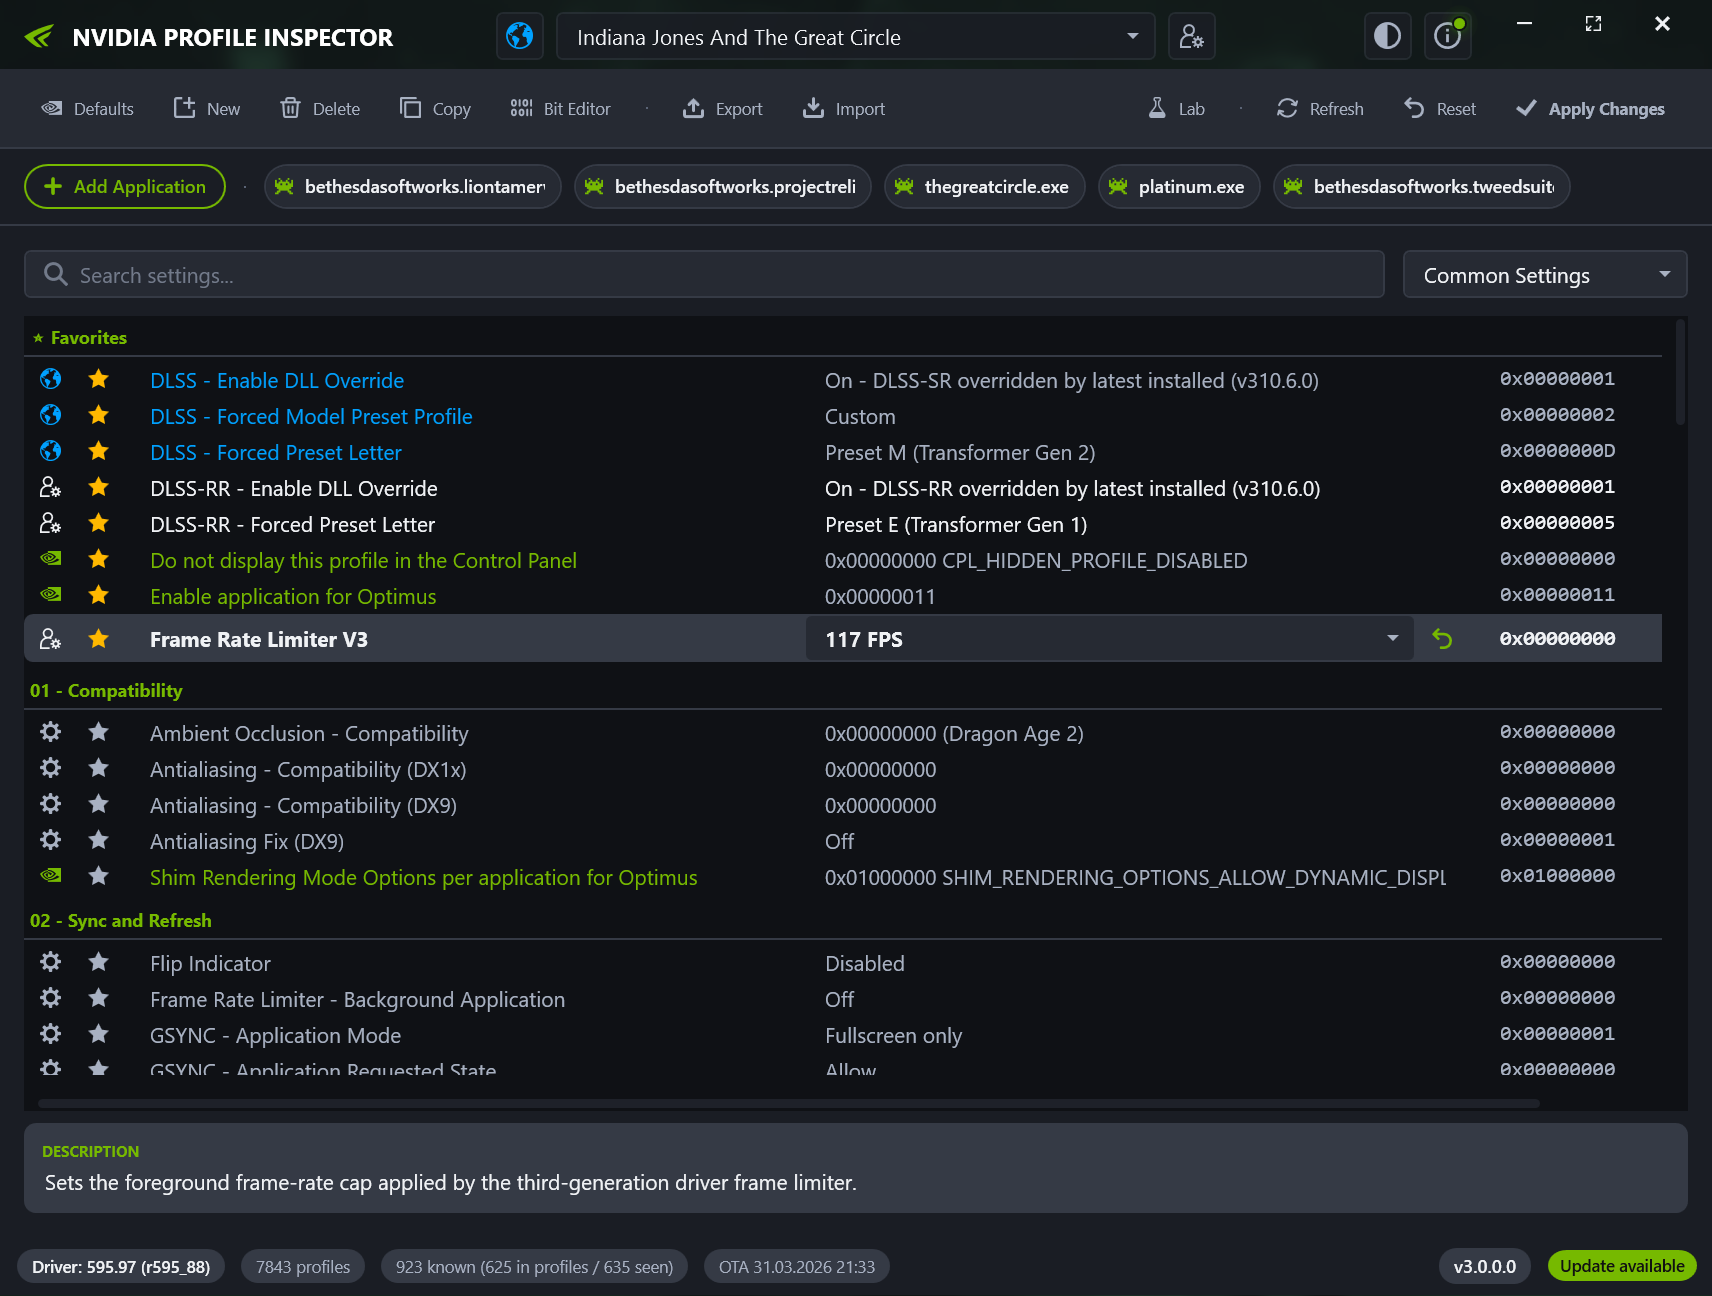Revert Frame Rate Limiter V3 with green undo arrow
This screenshot has height=1296, width=1712.
1442,639
